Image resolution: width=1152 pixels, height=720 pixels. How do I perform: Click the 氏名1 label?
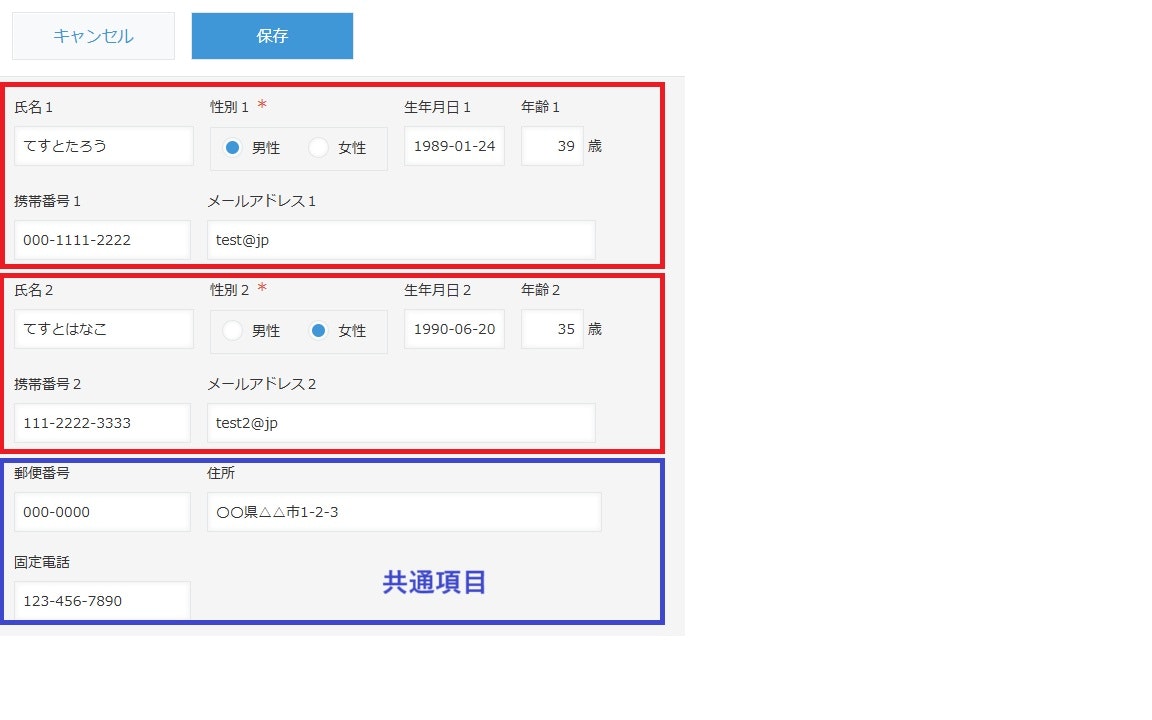34,107
